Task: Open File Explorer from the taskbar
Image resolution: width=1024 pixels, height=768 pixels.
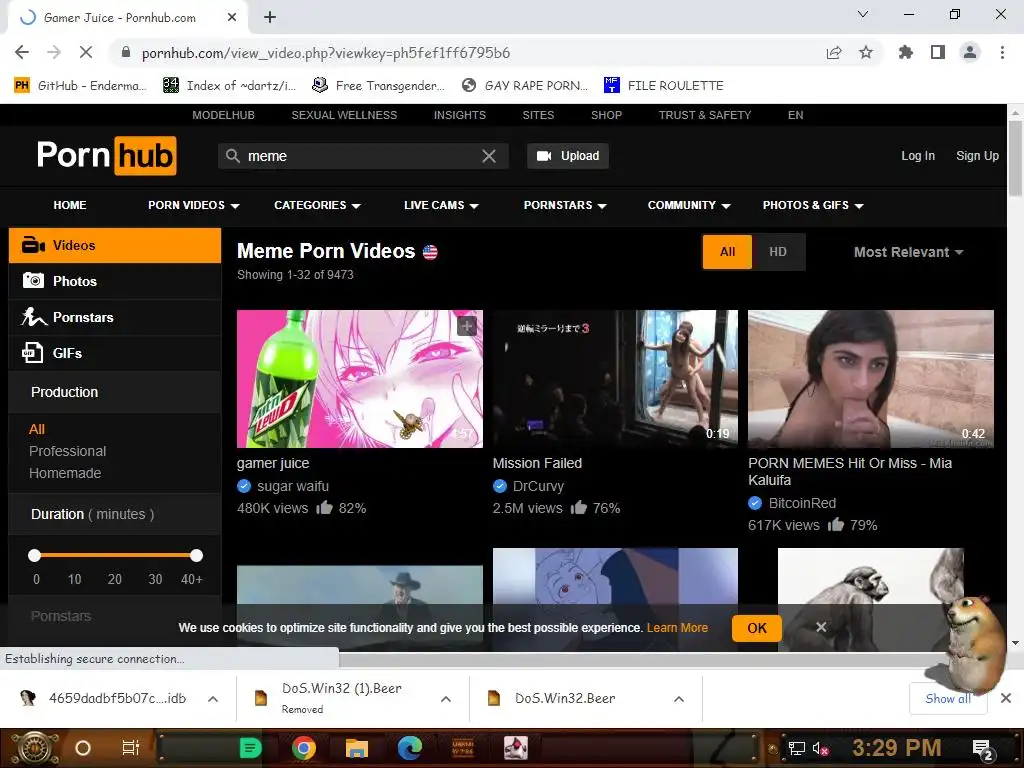Action: pyautogui.click(x=357, y=748)
